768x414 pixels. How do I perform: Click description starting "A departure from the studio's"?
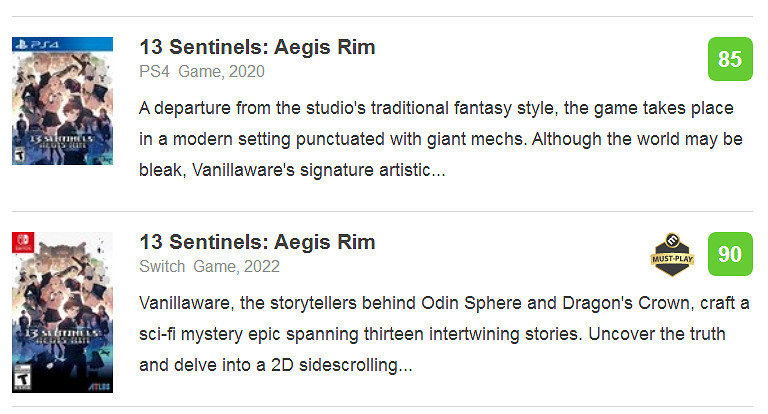[x=437, y=107]
